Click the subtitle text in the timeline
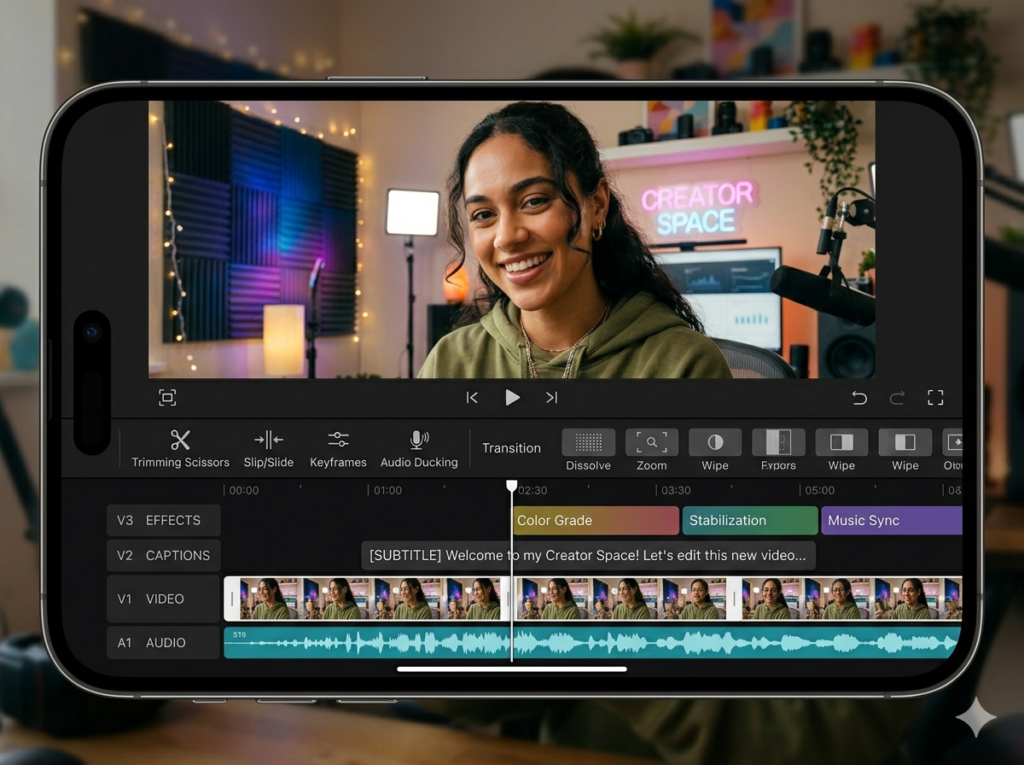Screen dimensions: 1024x765 click(x=588, y=555)
